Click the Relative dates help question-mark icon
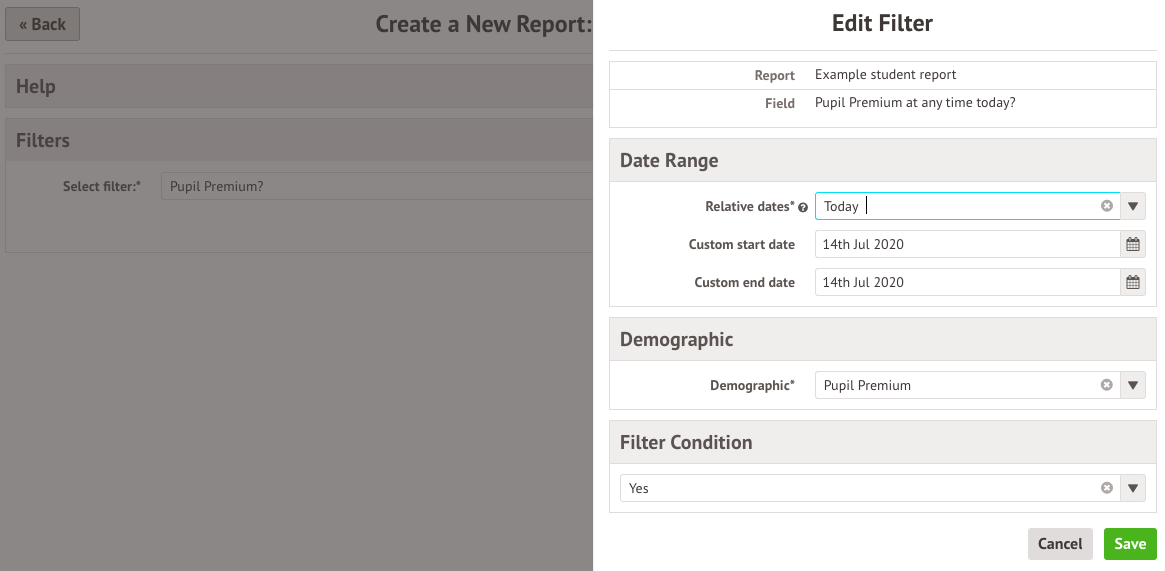The height and width of the screenshot is (571, 1165). pos(803,207)
